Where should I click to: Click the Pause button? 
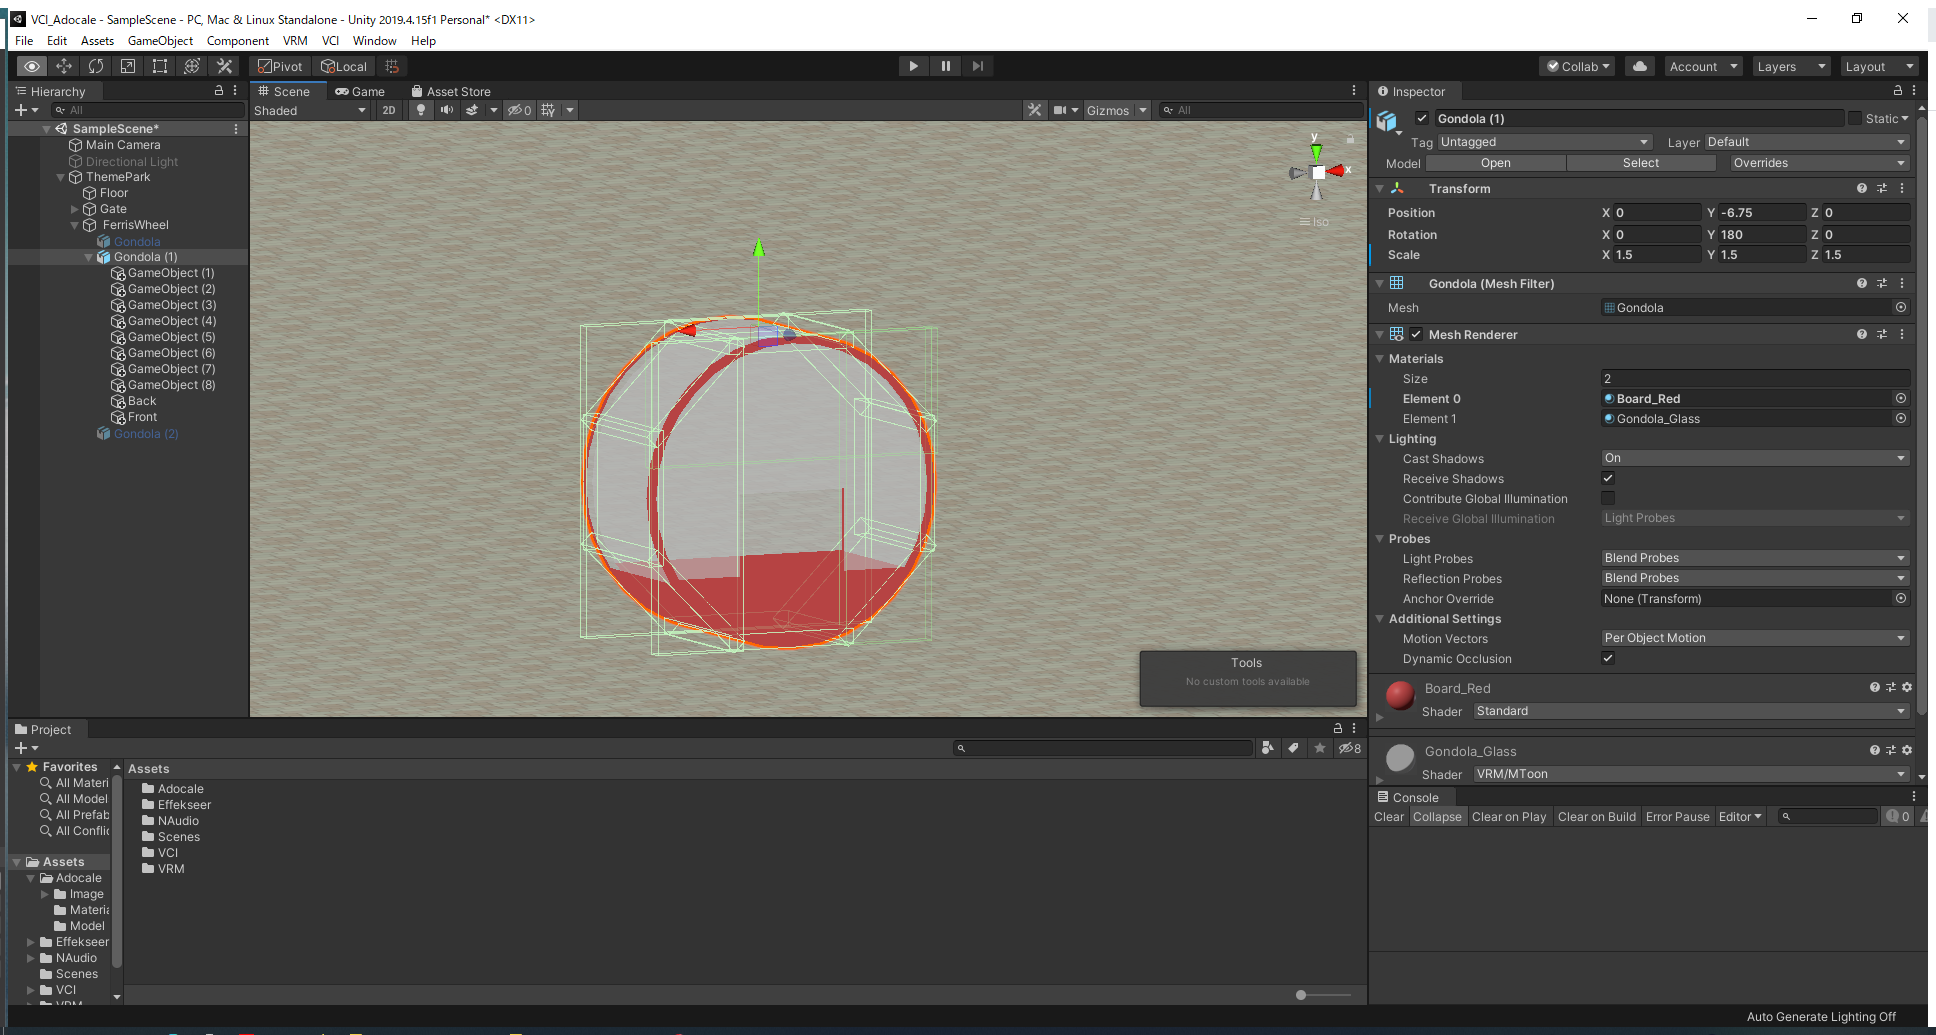[x=945, y=66]
